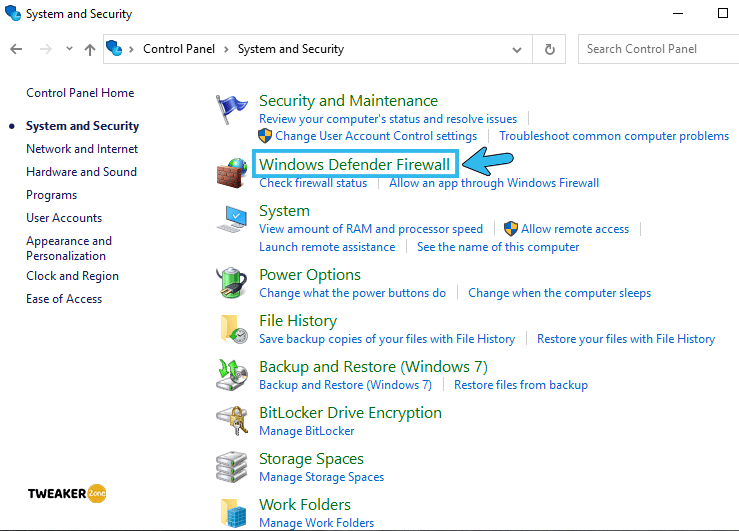Click the BitLocker drive lock icon
The image size is (739, 531).
pos(232,421)
